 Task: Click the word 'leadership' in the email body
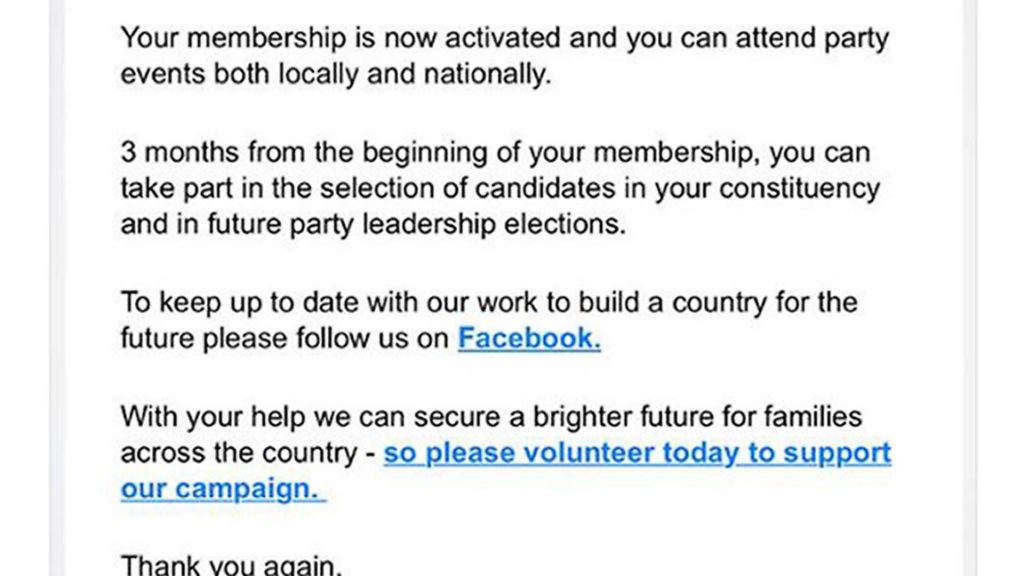pyautogui.click(x=429, y=224)
